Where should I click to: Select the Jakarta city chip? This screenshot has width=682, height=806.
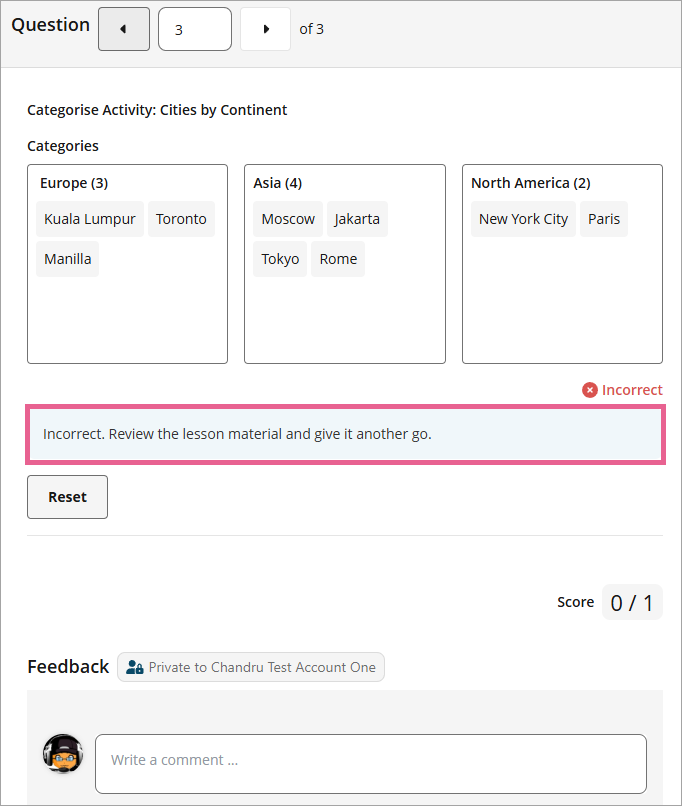357,219
